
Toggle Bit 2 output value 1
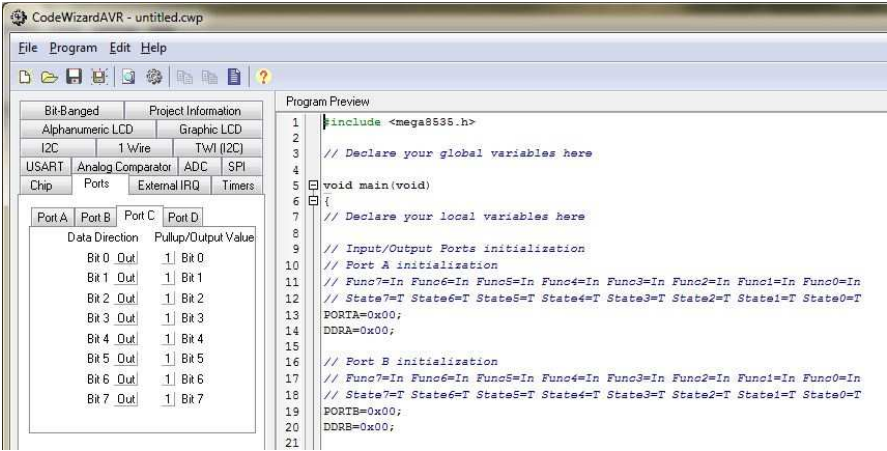pyautogui.click(x=168, y=298)
